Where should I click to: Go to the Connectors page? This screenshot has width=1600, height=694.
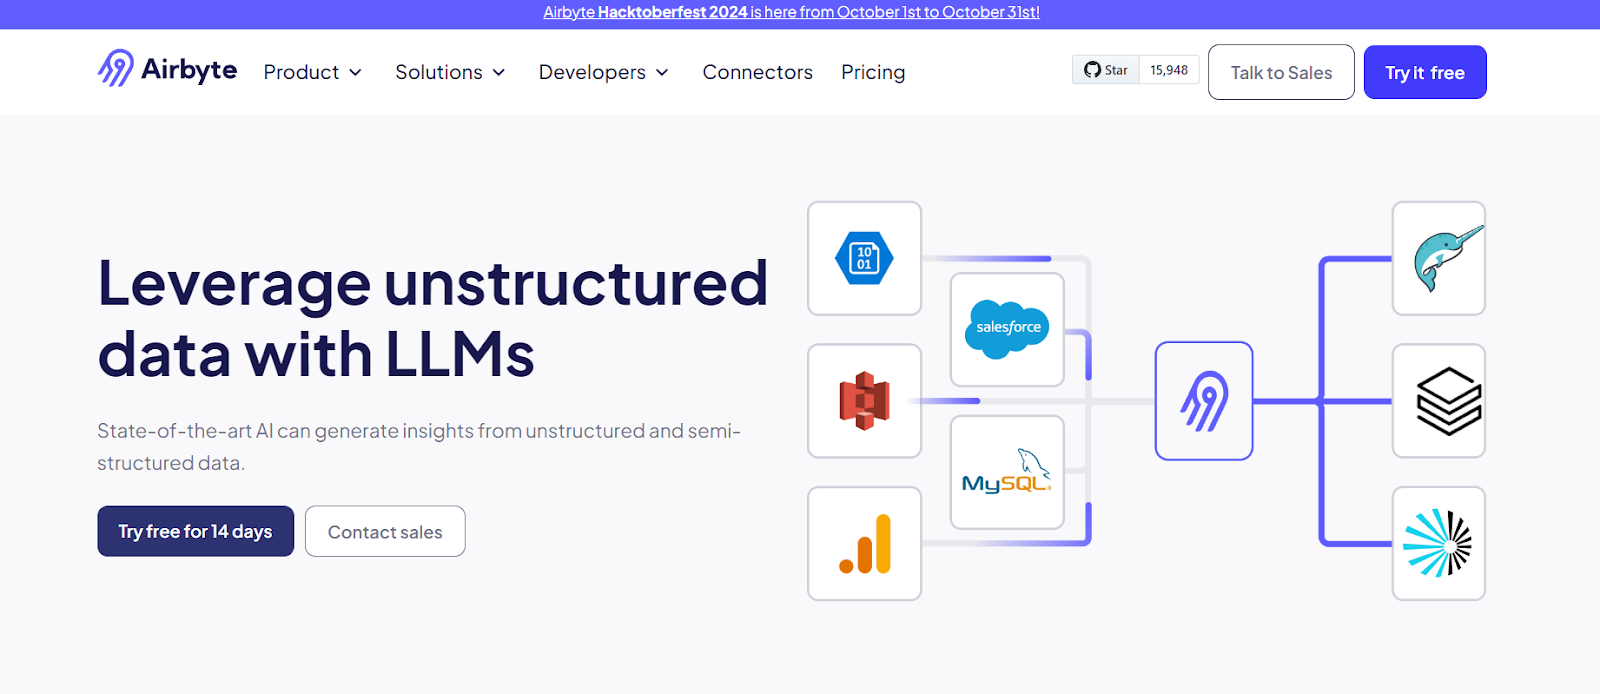(757, 72)
